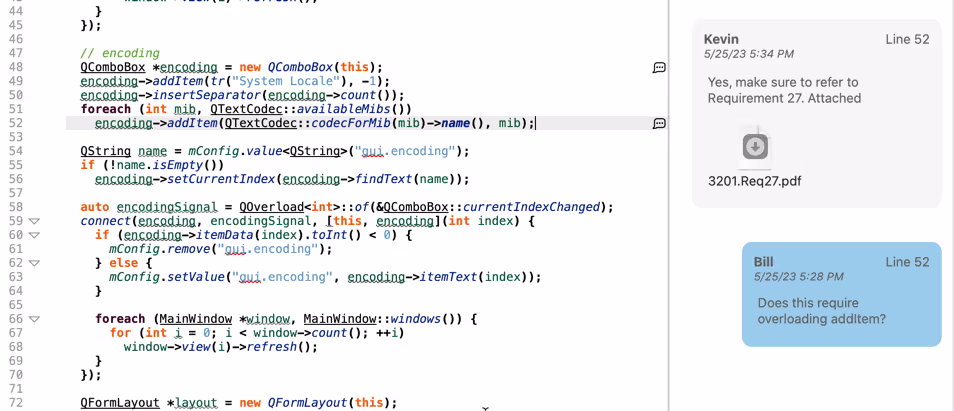Collapse the if block at line 60

[x=33, y=235]
